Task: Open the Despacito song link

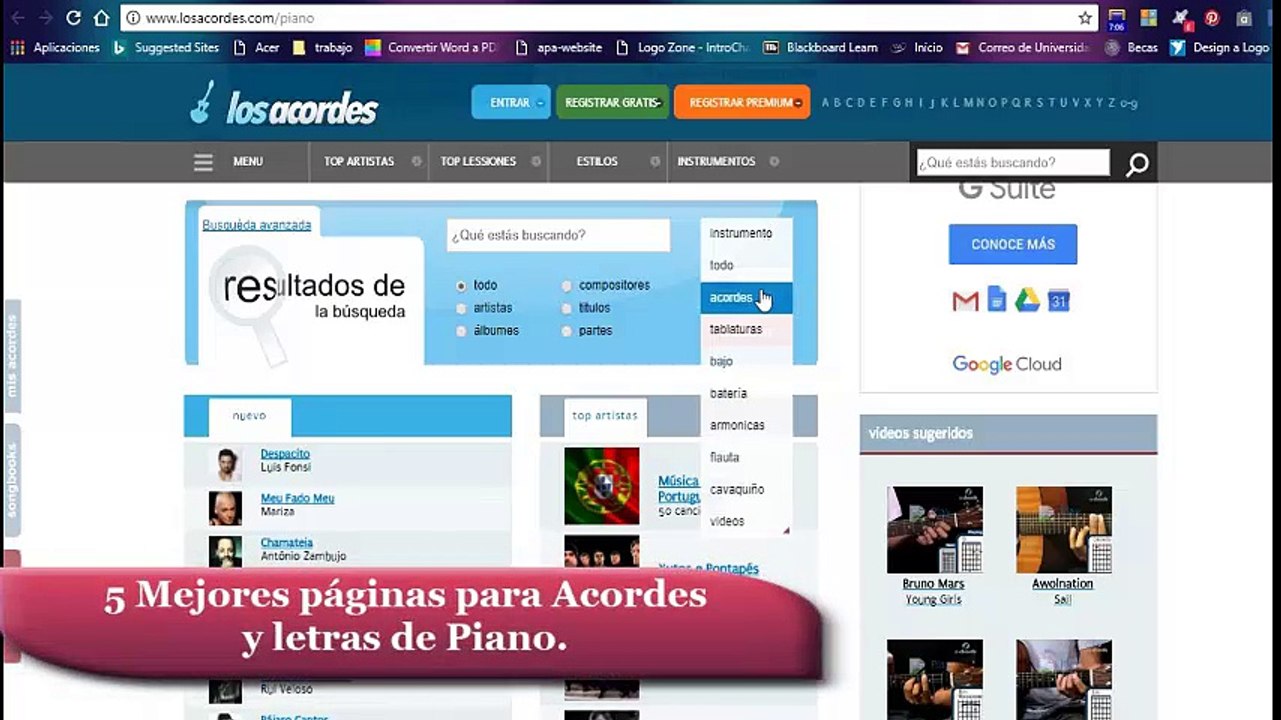Action: pyautogui.click(x=285, y=454)
